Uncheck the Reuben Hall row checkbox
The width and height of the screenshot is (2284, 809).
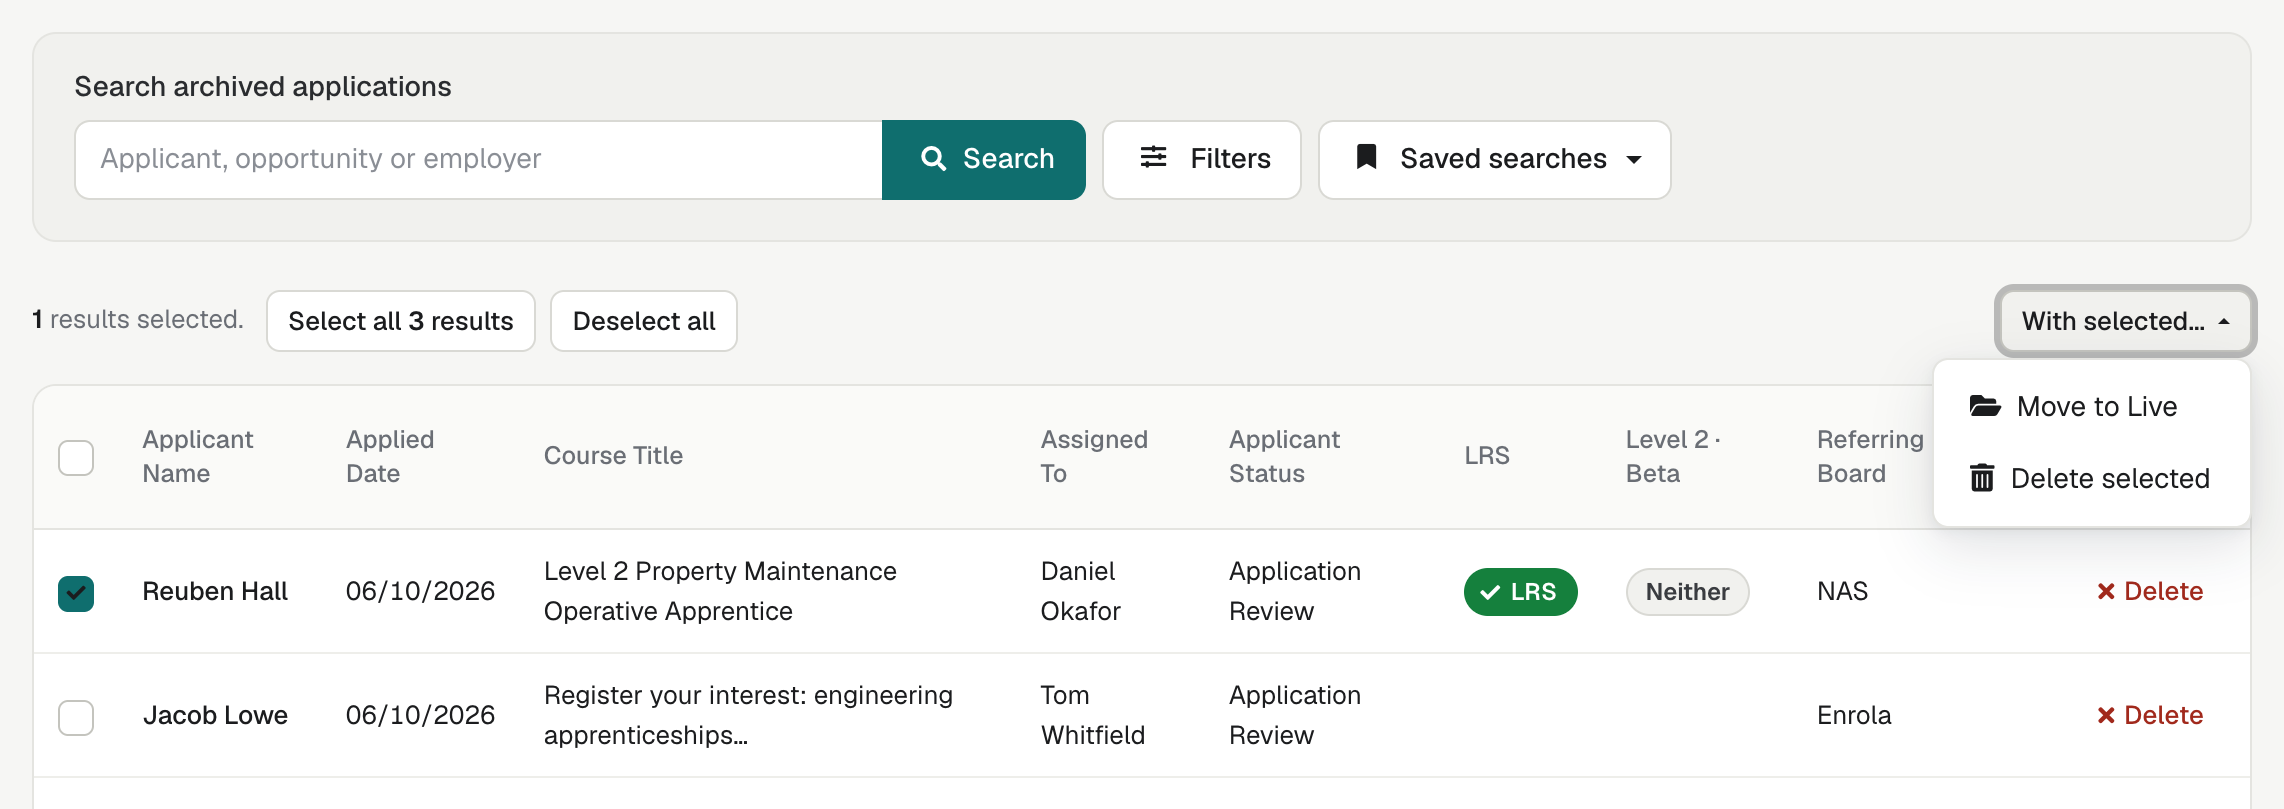tap(76, 593)
